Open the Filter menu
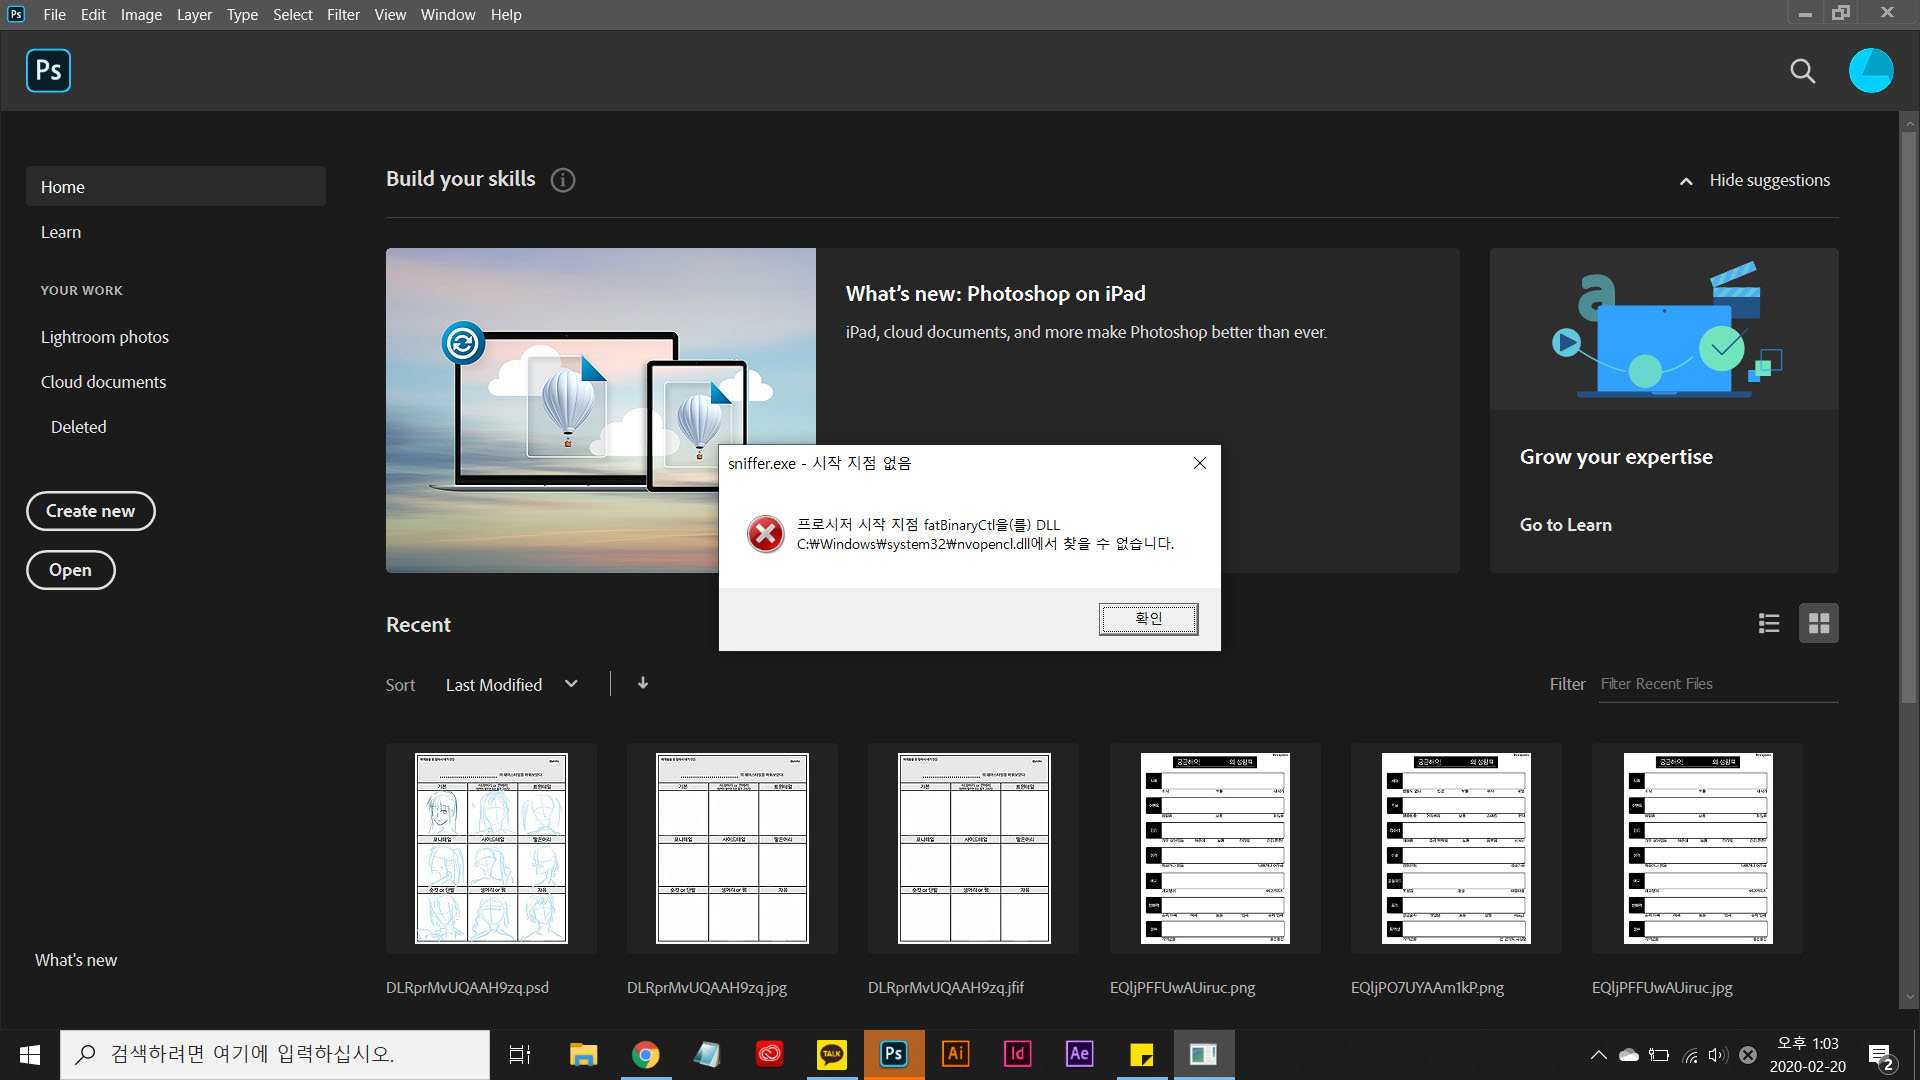 [x=343, y=15]
